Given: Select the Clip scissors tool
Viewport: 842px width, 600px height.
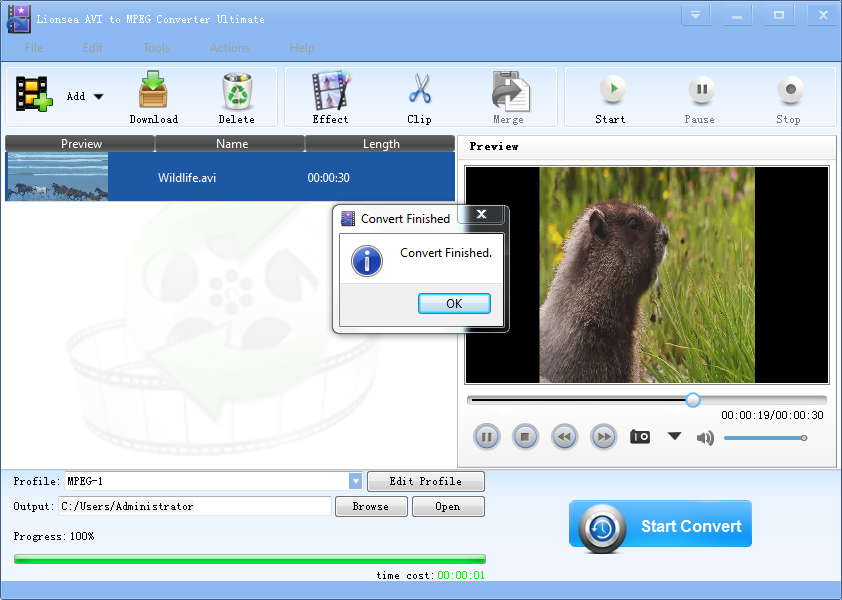Looking at the screenshot, I should tap(419, 89).
